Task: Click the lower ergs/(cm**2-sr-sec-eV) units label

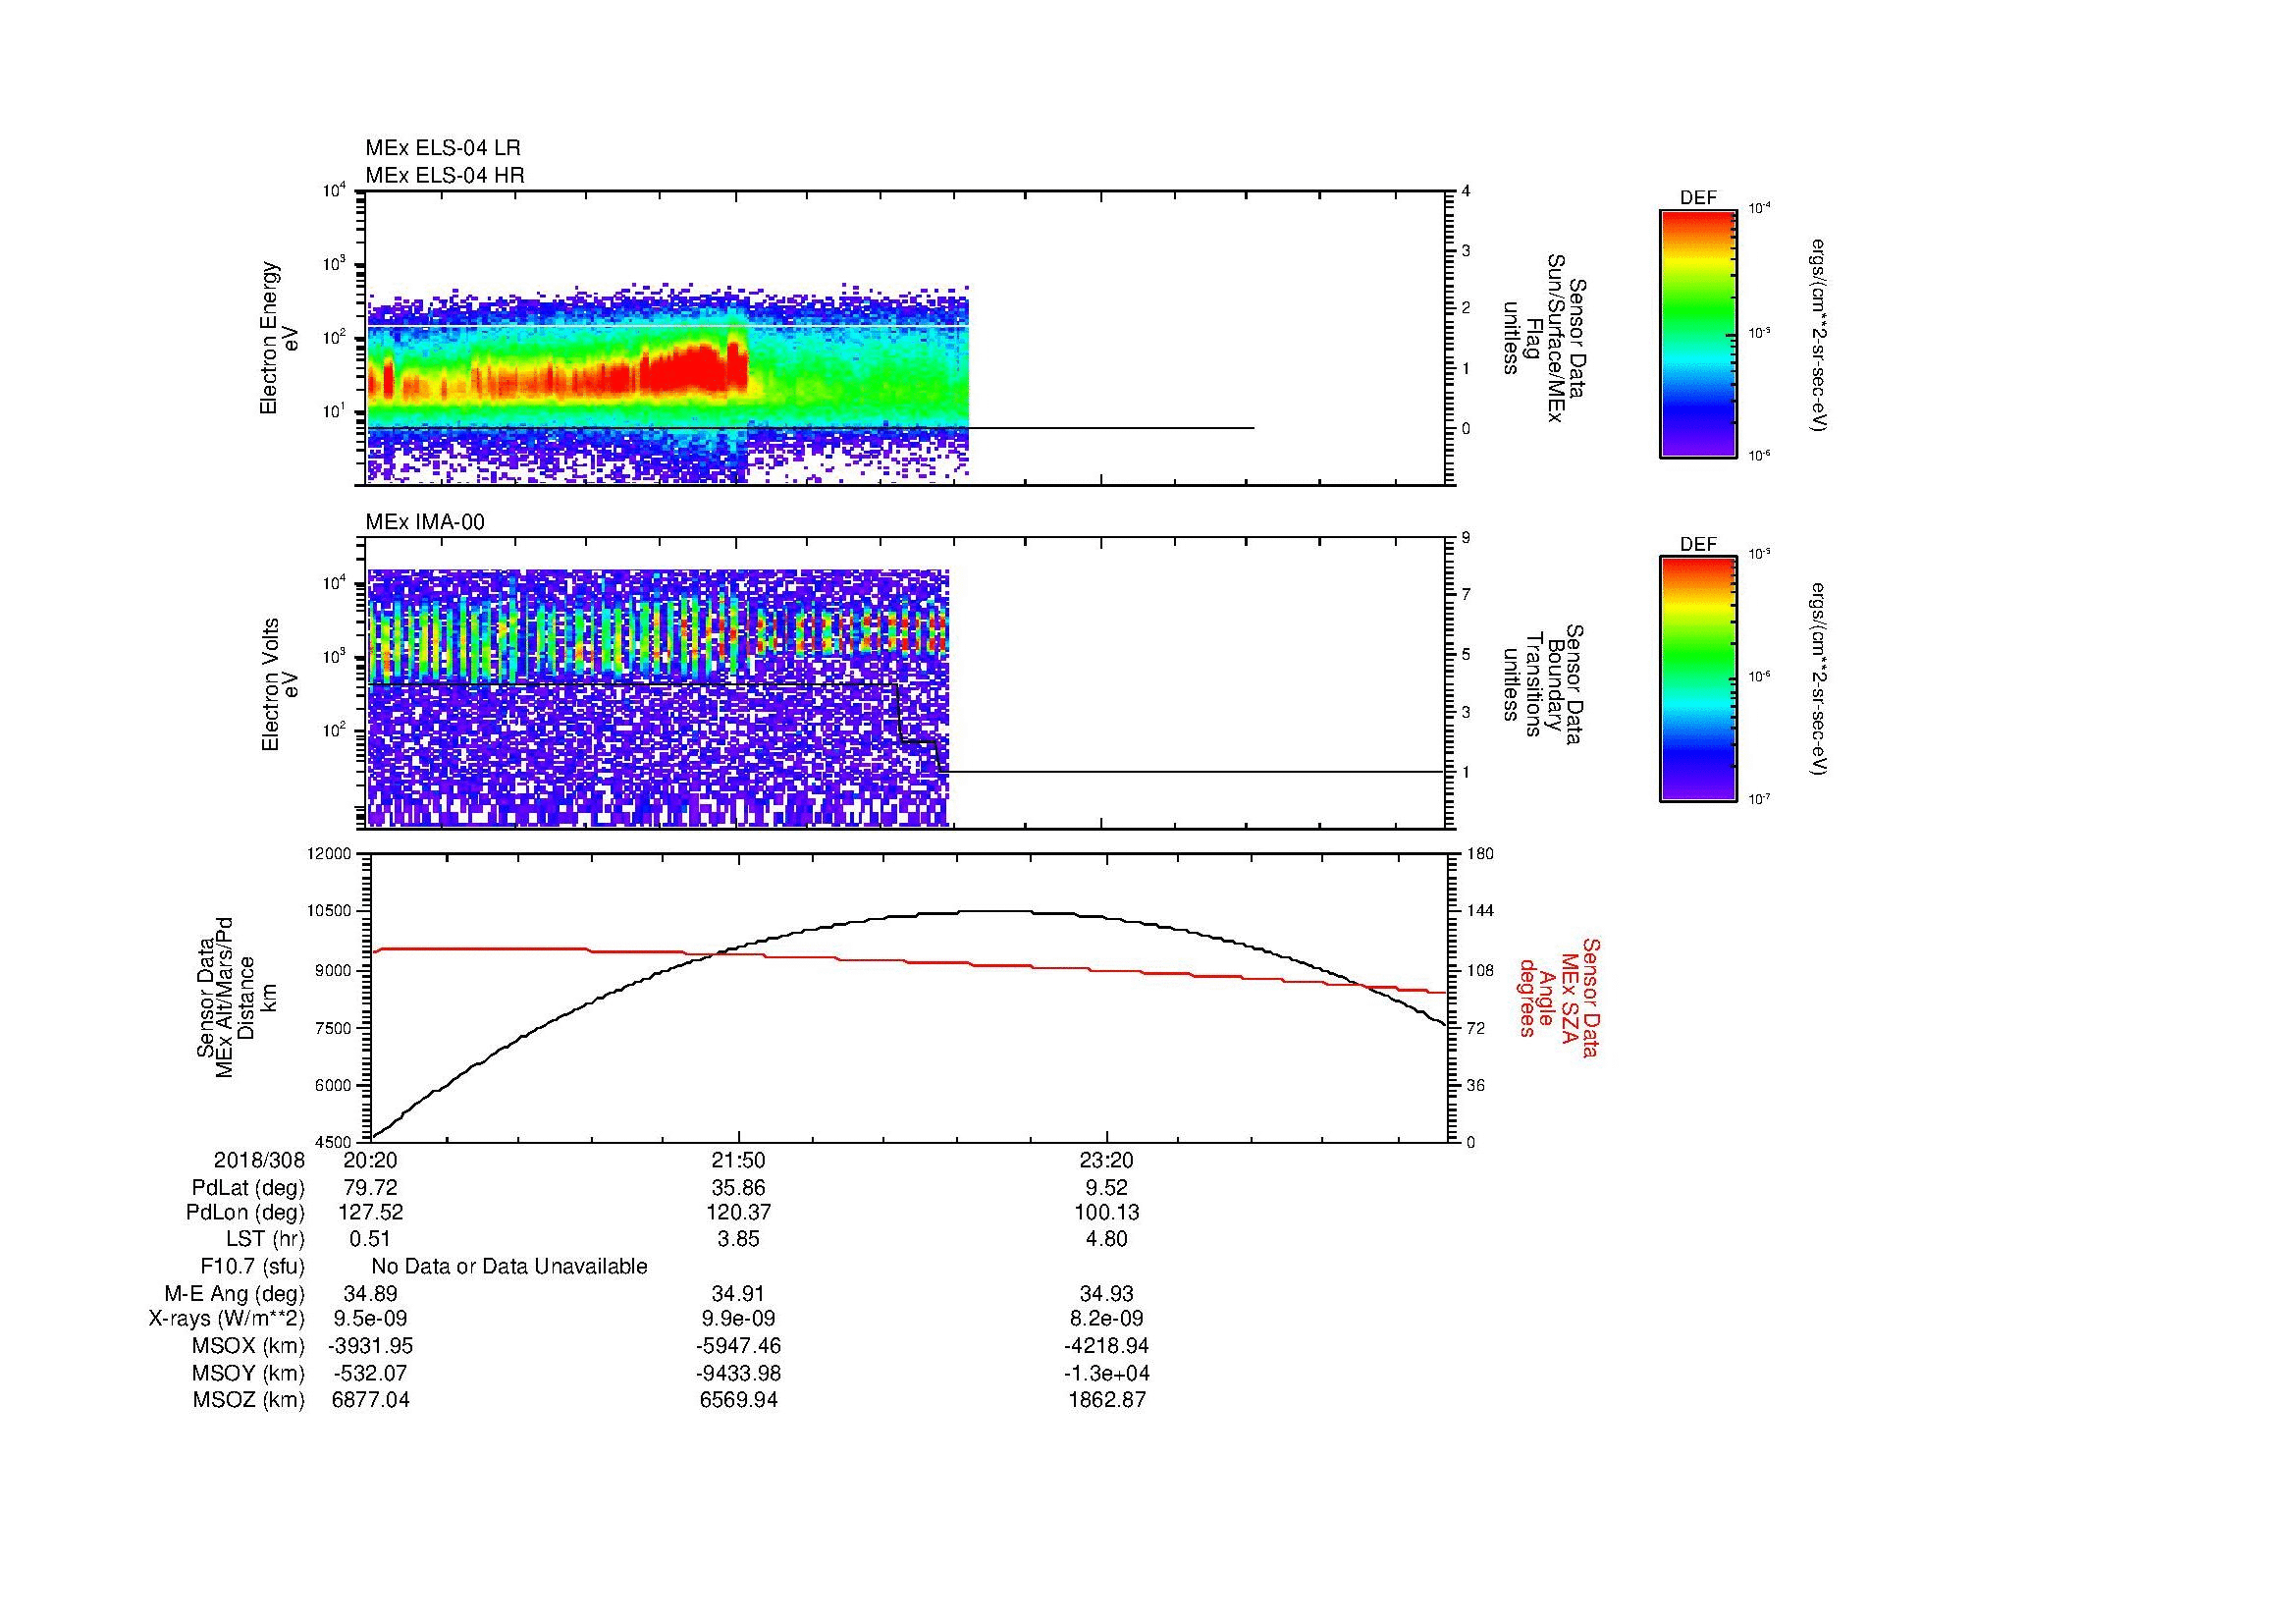Action: tap(1818, 679)
